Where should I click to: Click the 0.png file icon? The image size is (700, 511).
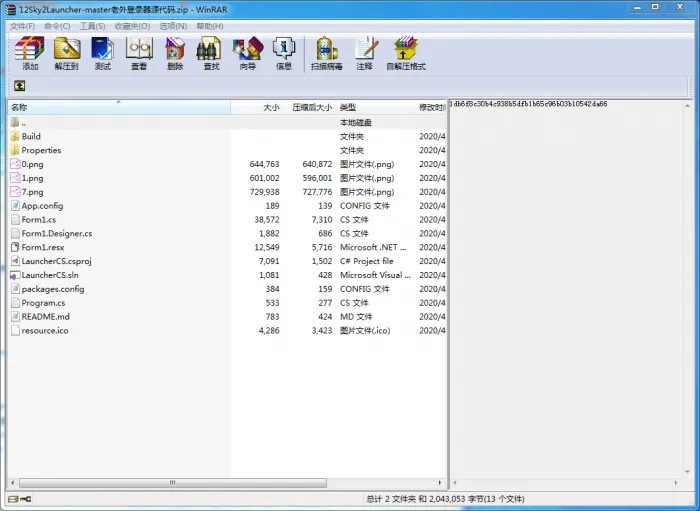coord(15,164)
